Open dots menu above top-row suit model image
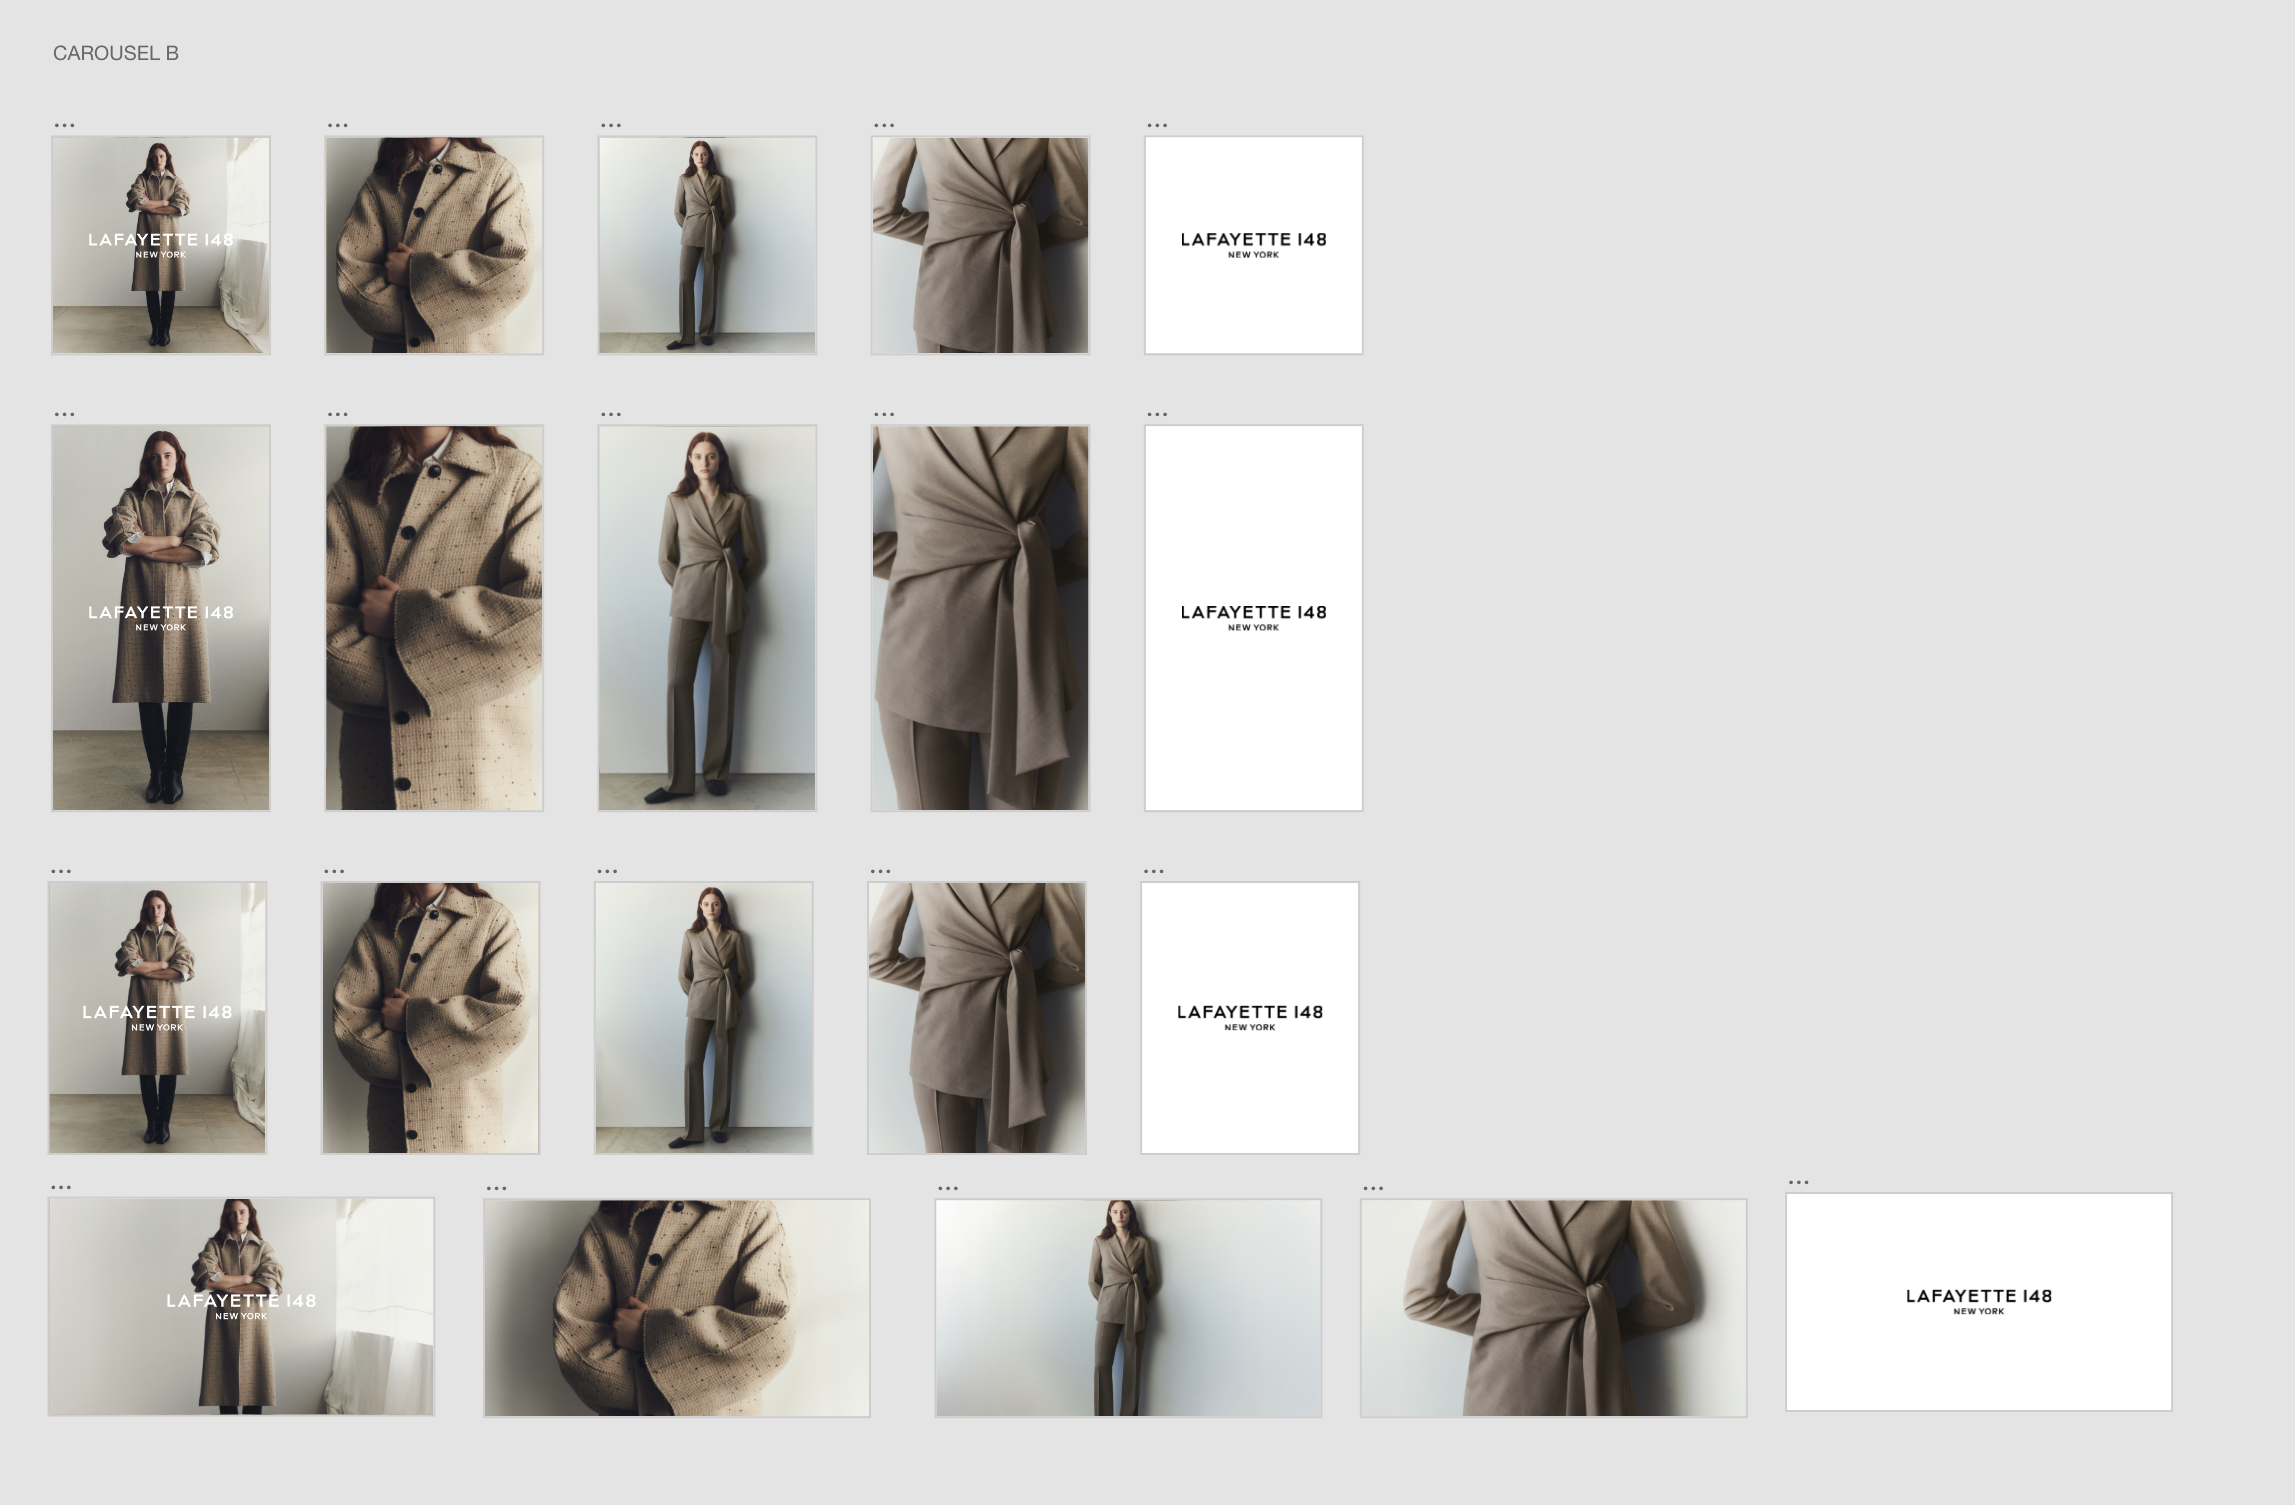Viewport: 2295px width, 1505px height. tap(611, 125)
